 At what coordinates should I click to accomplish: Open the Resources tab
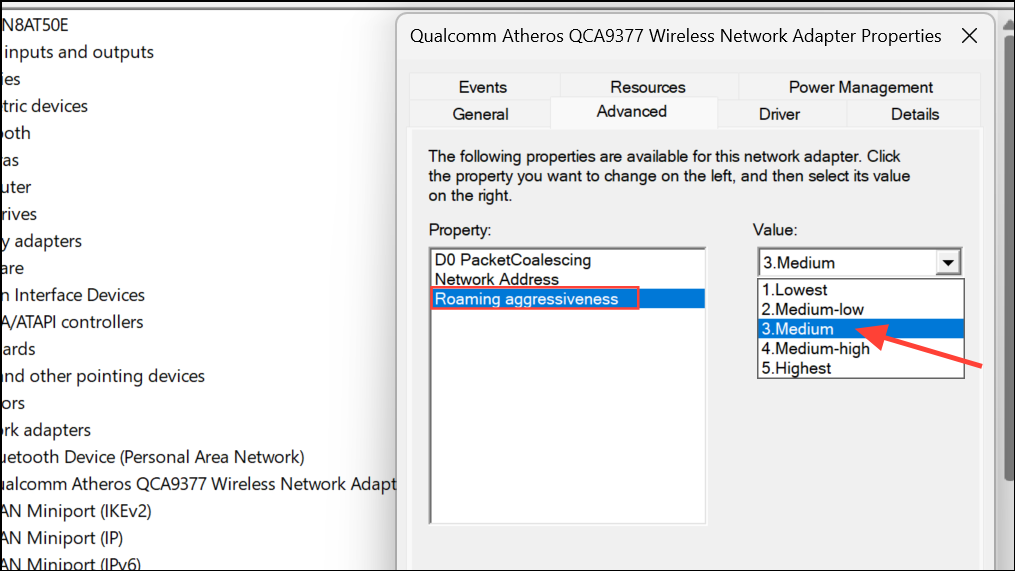pos(648,87)
